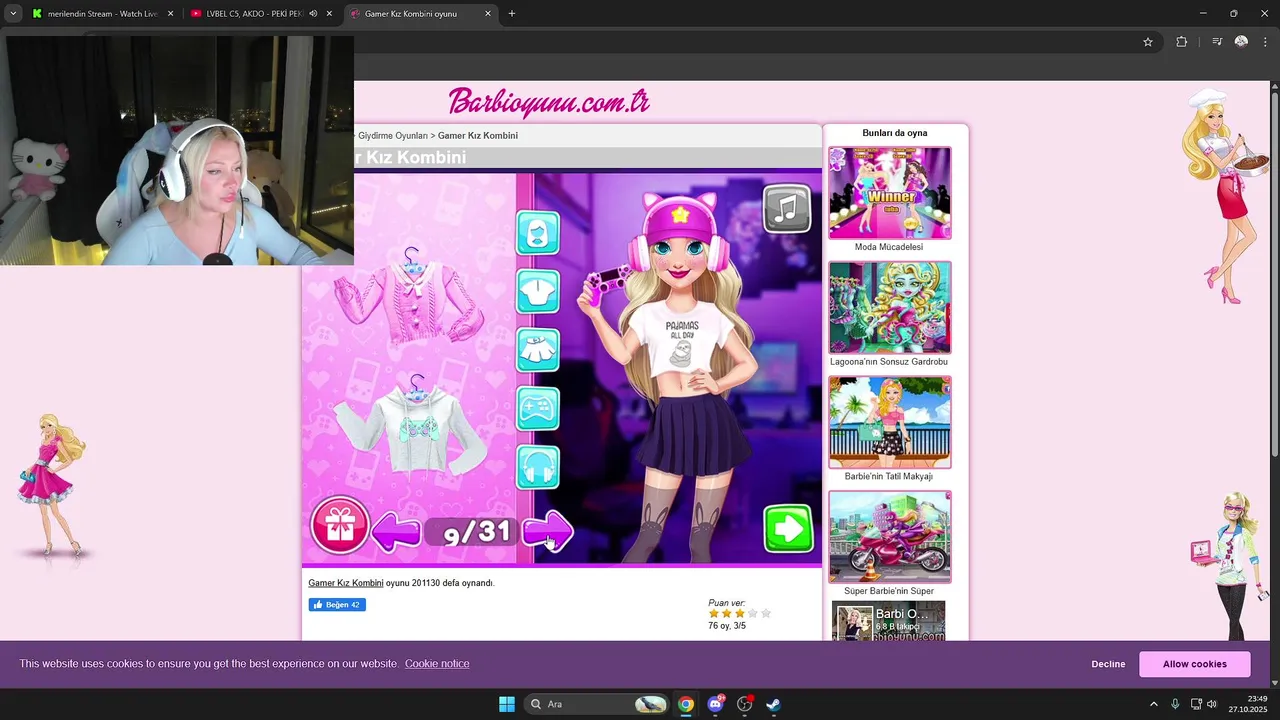Open the Chrome three-dot menu

pos(1265,42)
